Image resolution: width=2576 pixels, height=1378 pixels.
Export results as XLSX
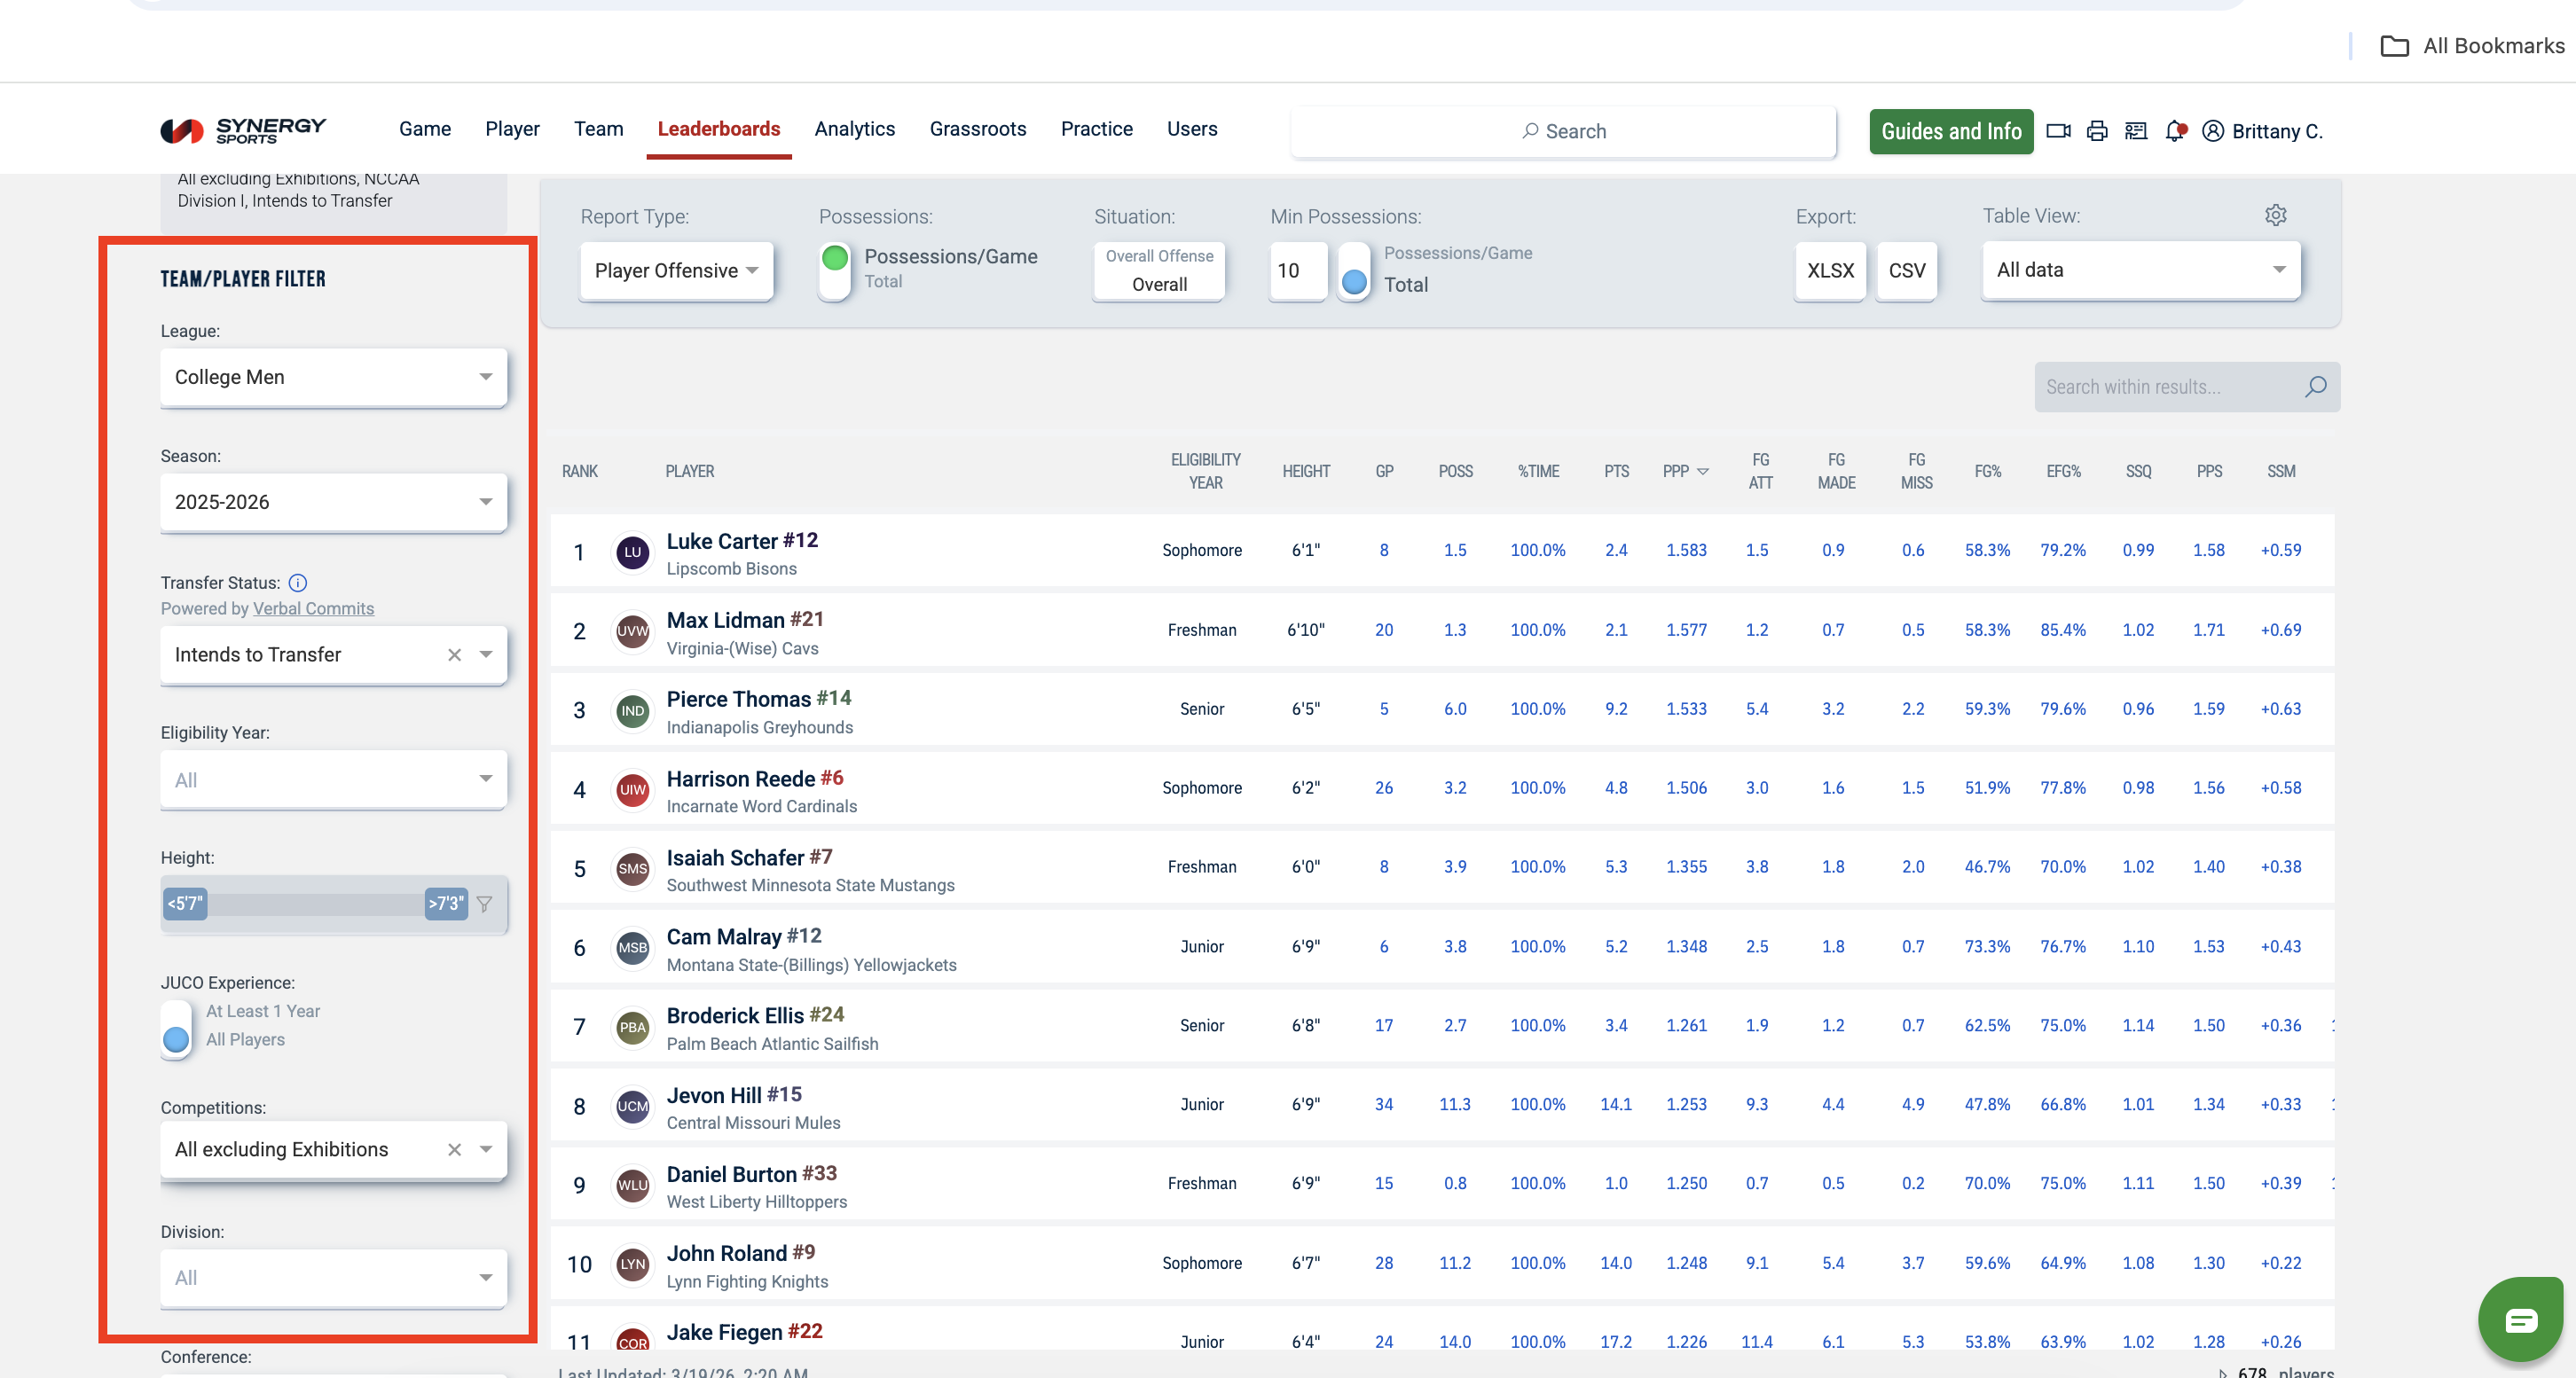[x=1829, y=271]
